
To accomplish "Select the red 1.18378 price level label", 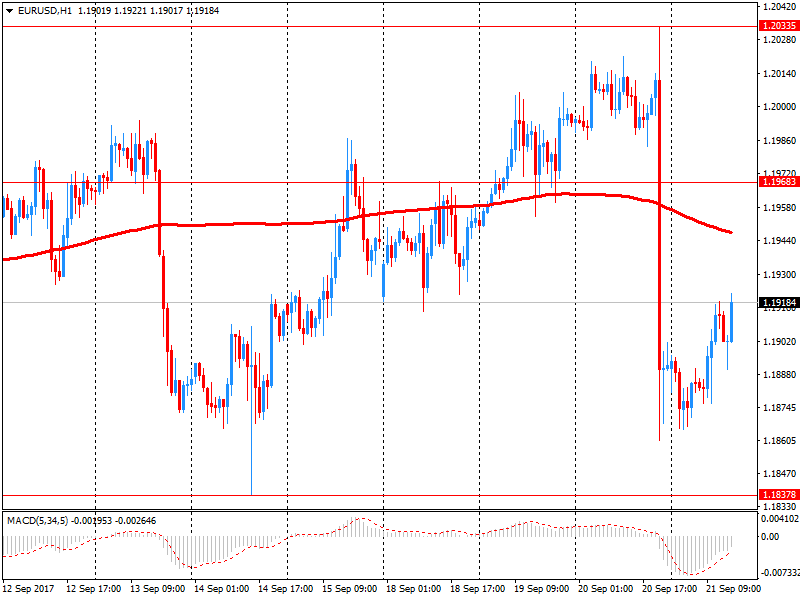I will (x=779, y=495).
